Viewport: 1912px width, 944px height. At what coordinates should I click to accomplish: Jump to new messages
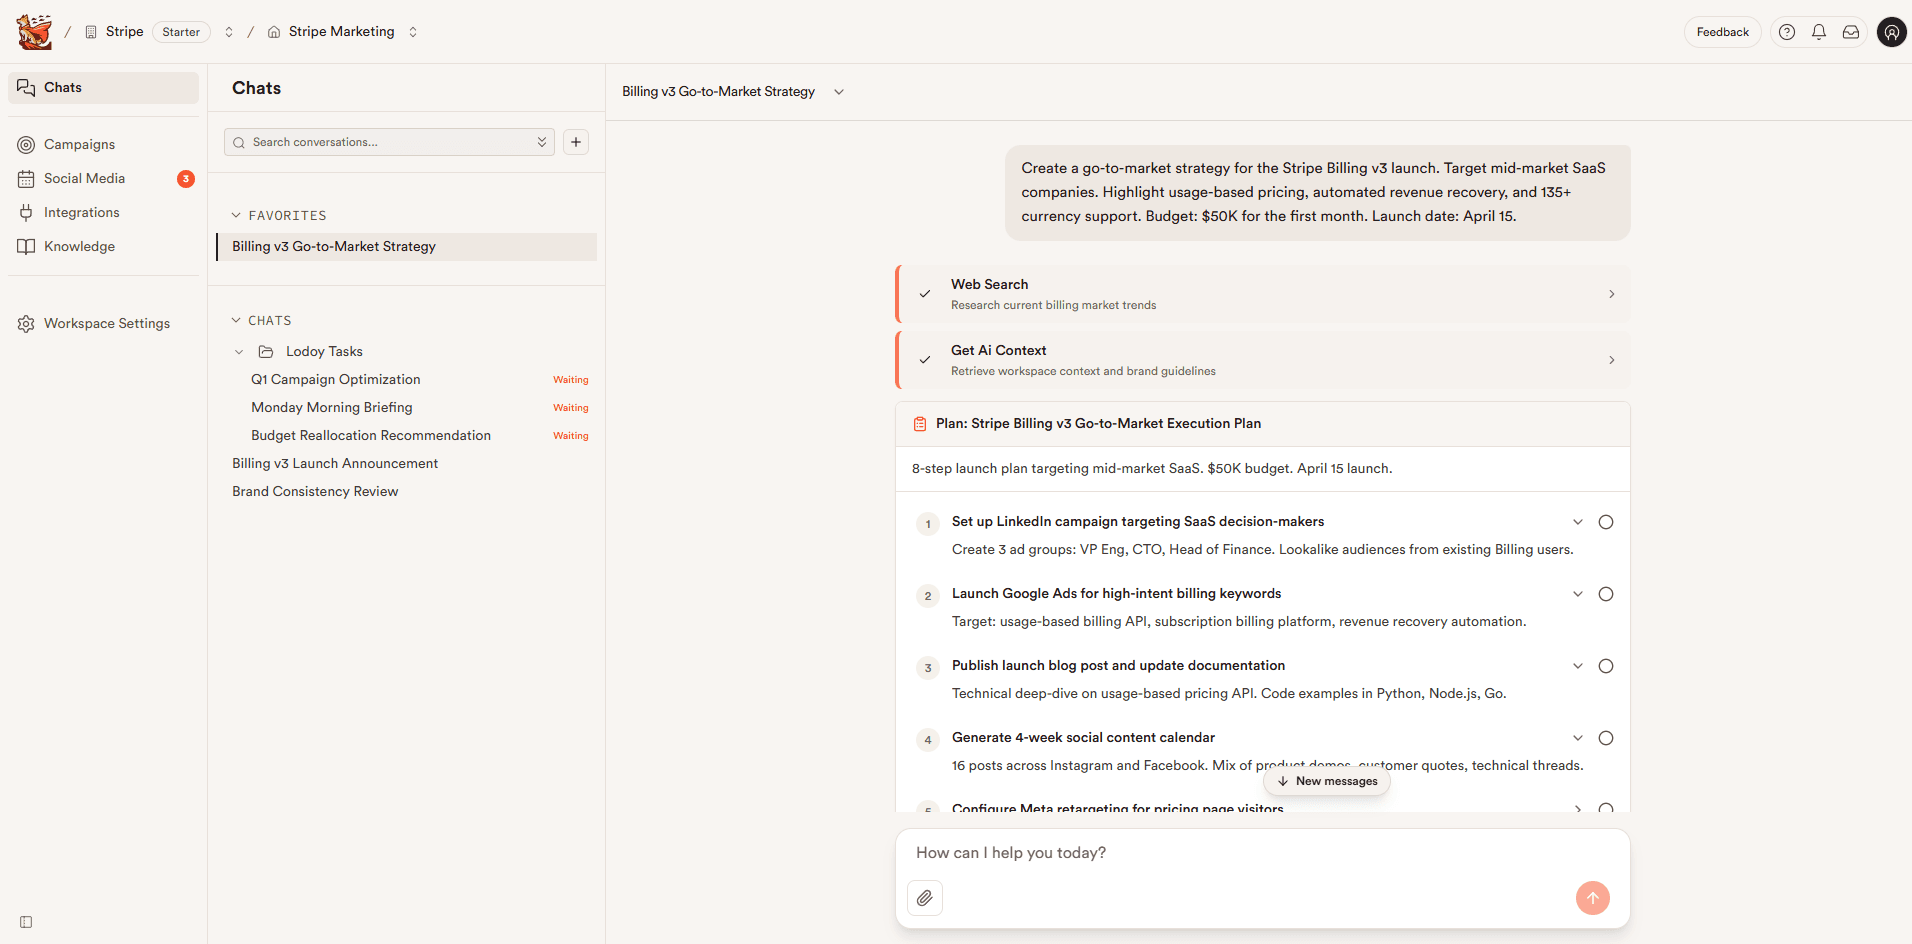pos(1326,781)
